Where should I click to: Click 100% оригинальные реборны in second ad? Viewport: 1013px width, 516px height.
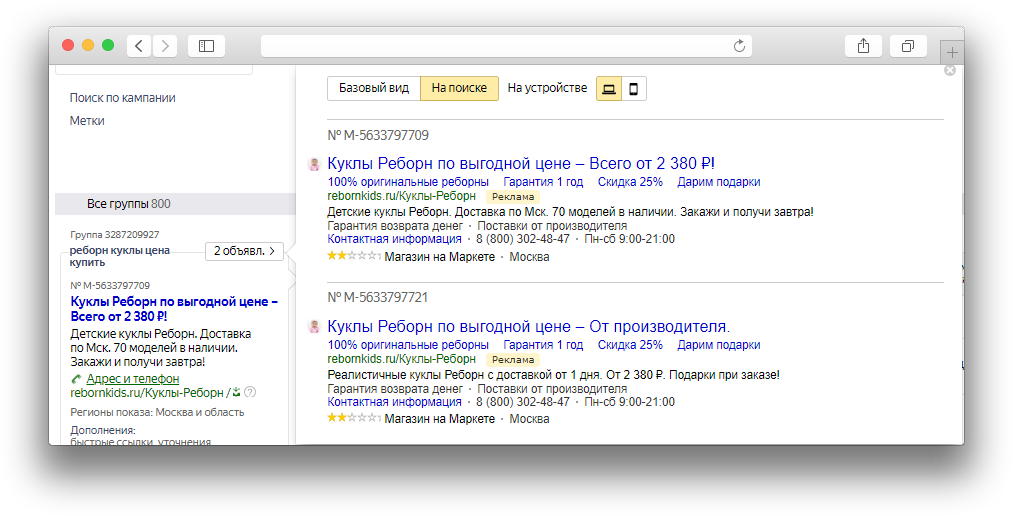coord(408,345)
